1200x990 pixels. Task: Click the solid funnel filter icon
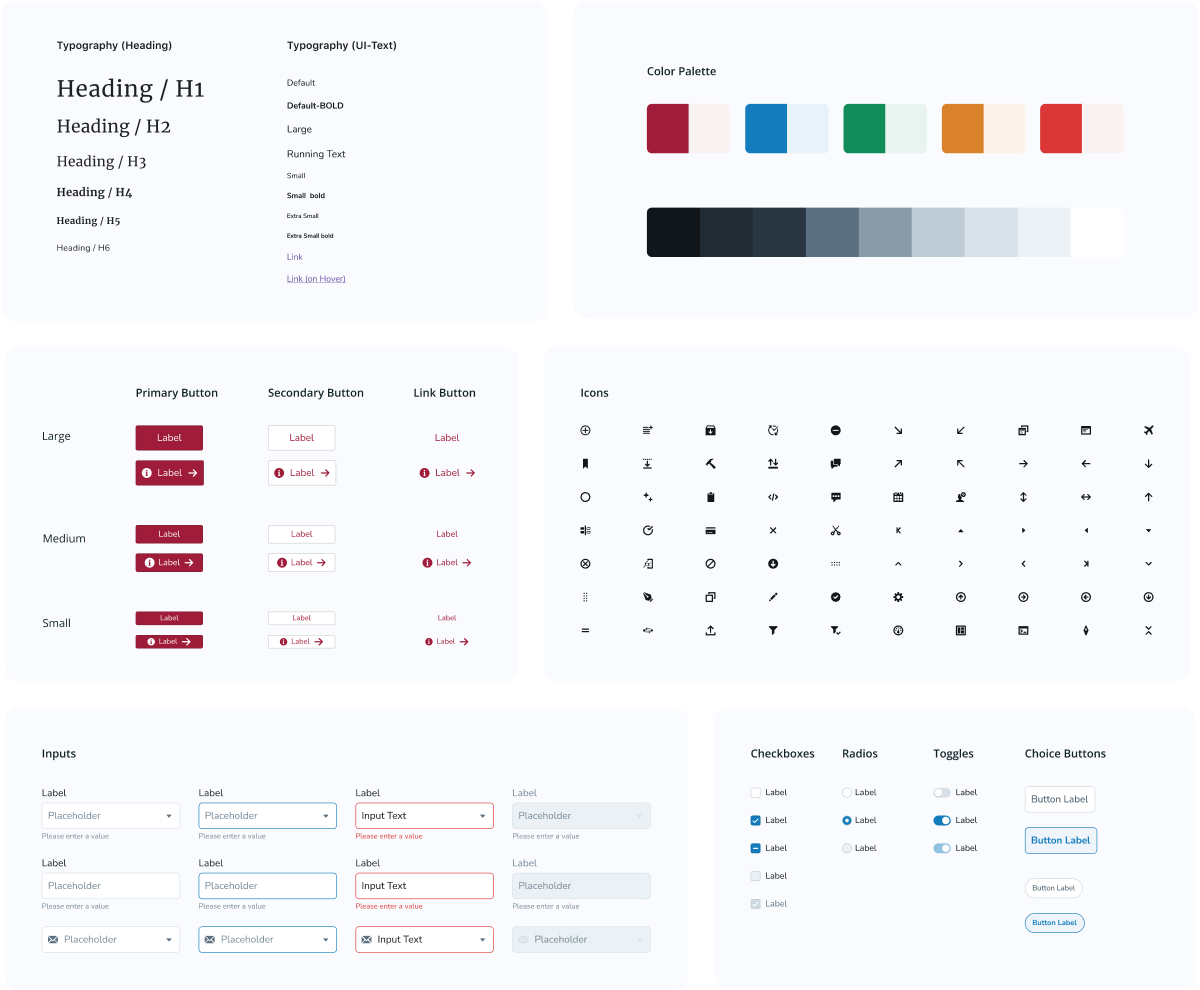pyautogui.click(x=773, y=631)
